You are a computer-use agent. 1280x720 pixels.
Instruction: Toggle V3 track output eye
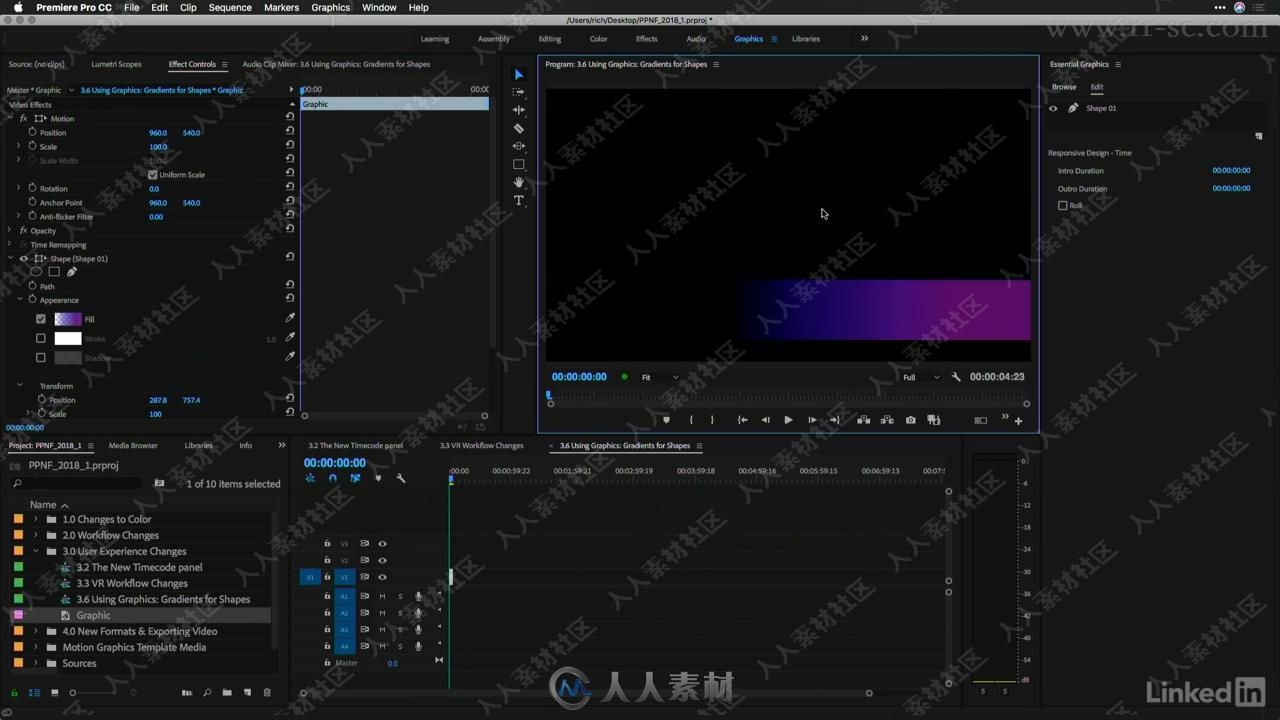pos(382,544)
